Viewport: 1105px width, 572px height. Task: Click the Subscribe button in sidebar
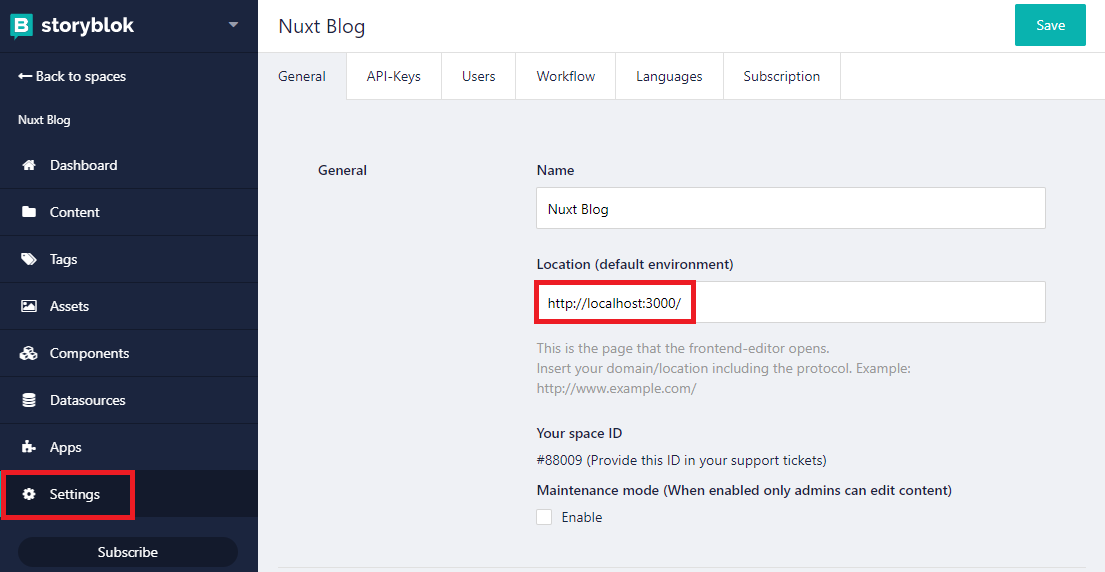coord(128,552)
